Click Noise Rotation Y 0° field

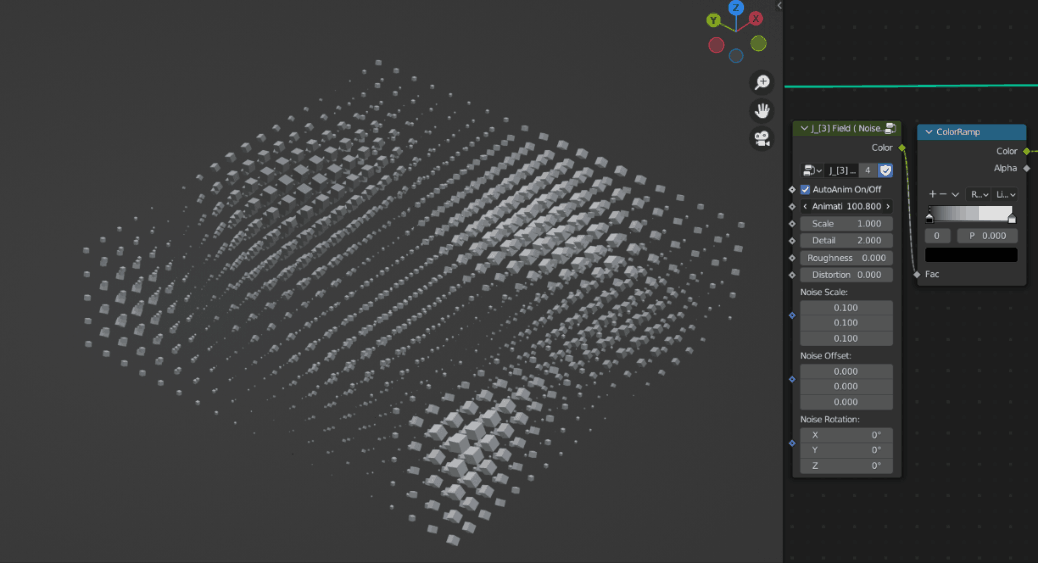847,450
